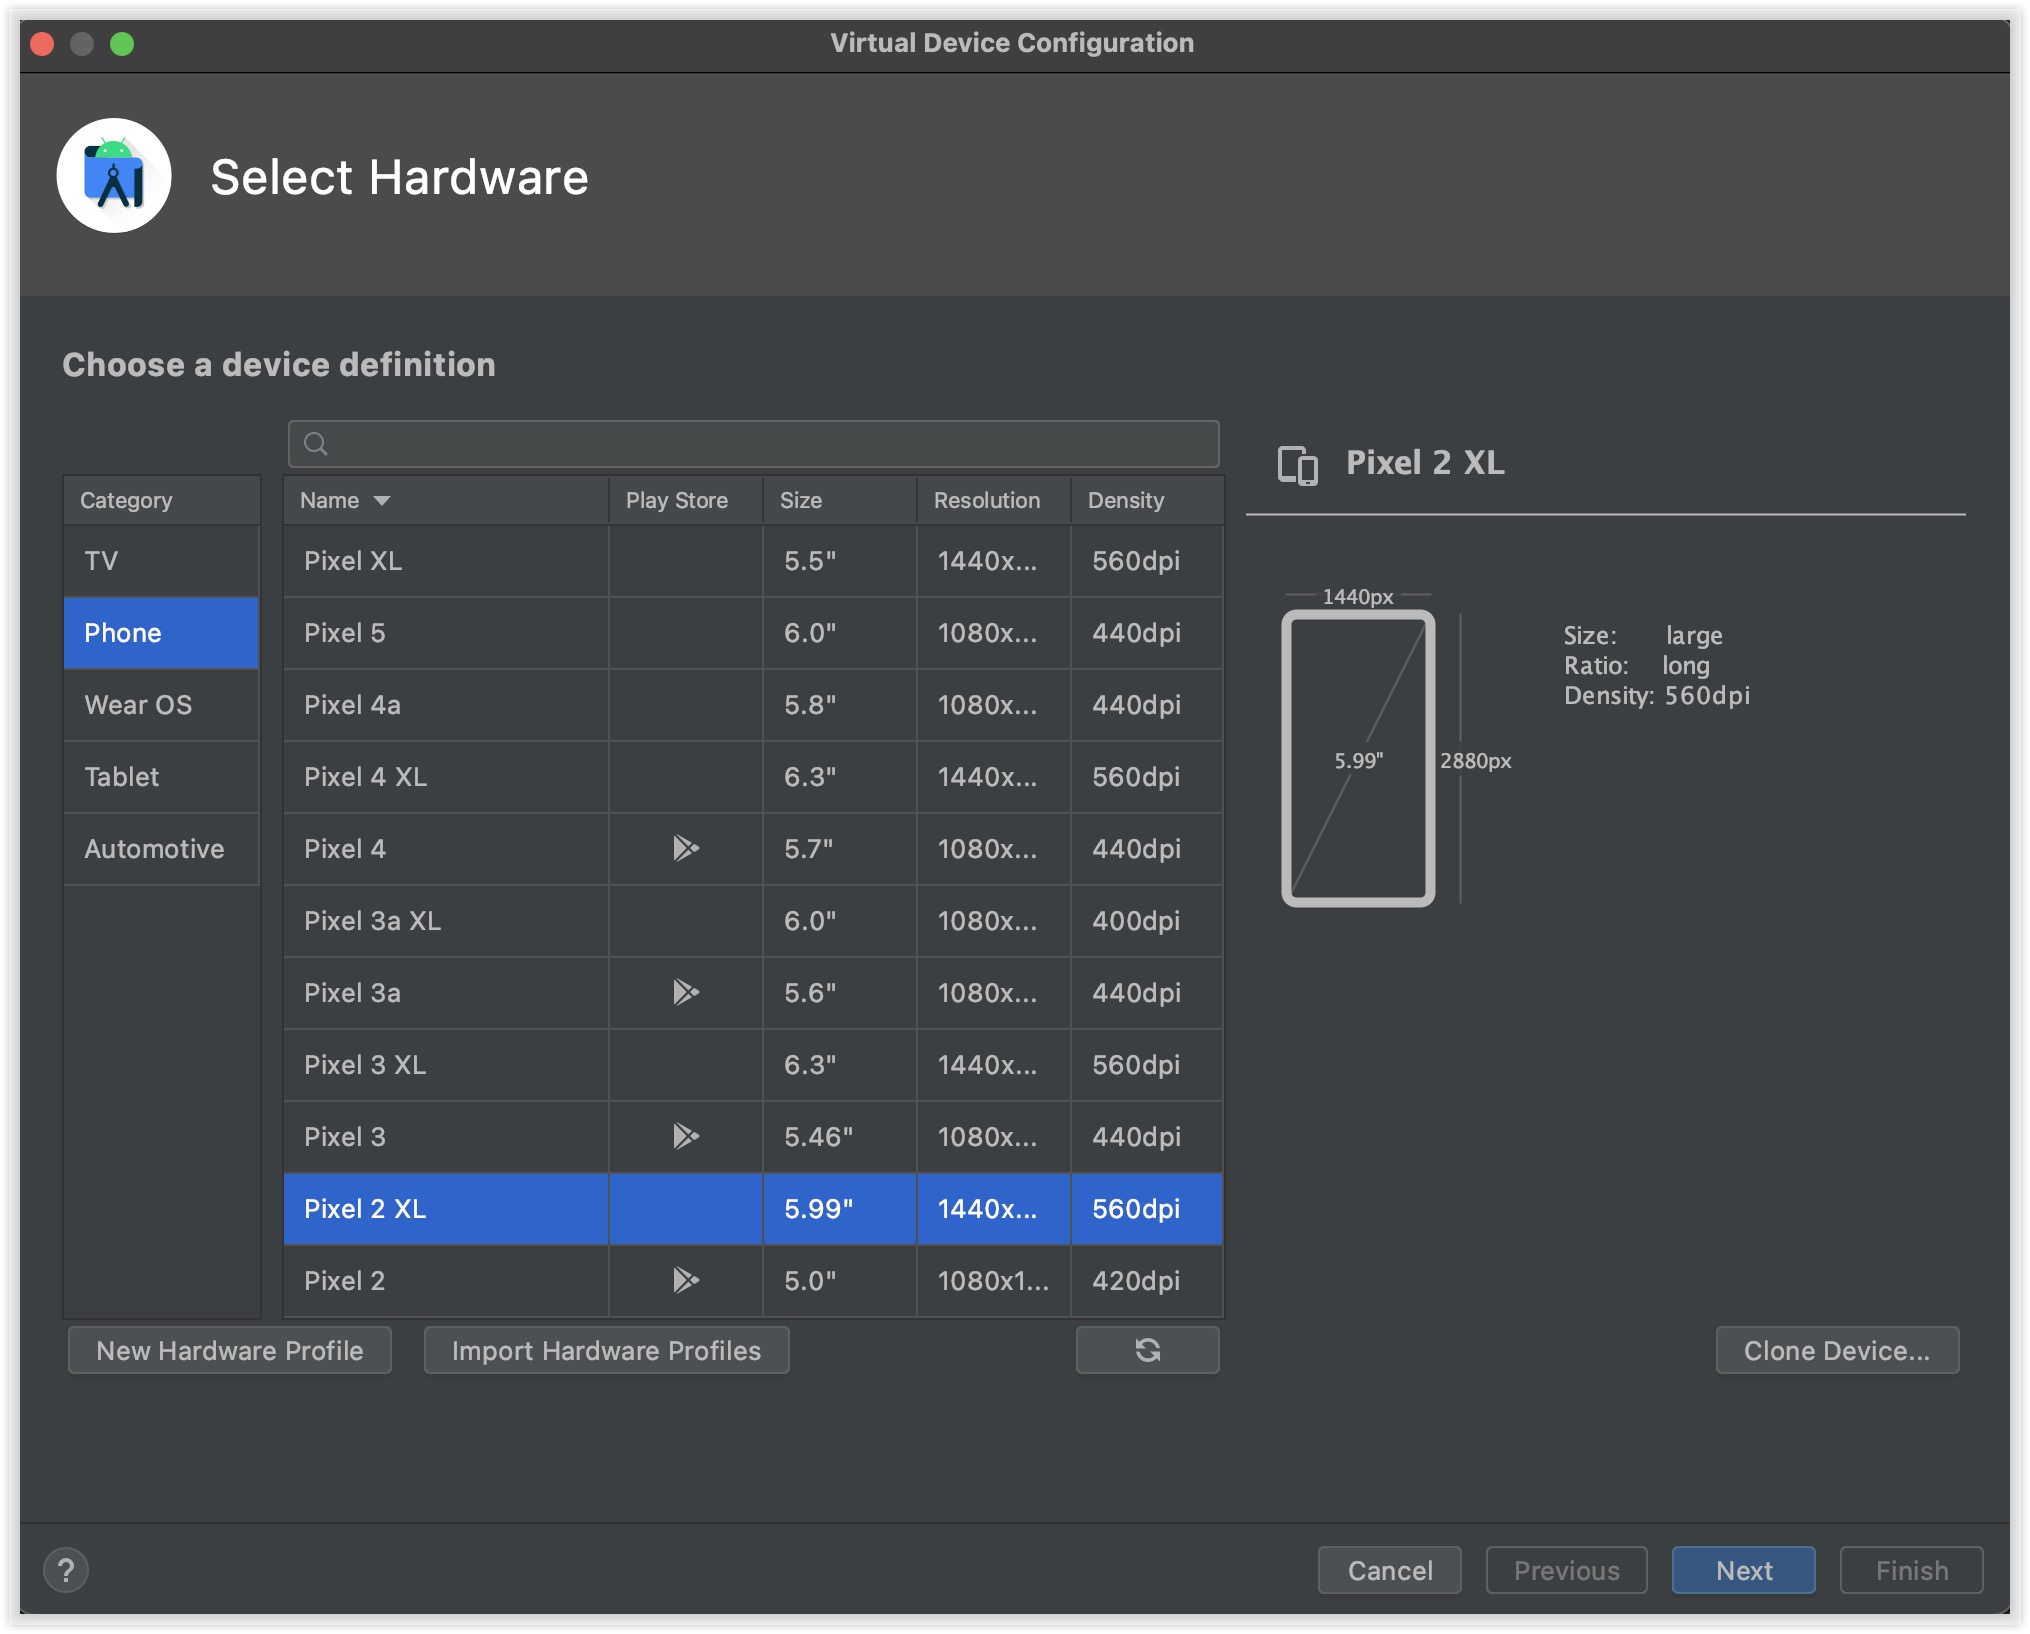This screenshot has width=2030, height=1634.
Task: Click the device search input field
Action: click(770, 444)
